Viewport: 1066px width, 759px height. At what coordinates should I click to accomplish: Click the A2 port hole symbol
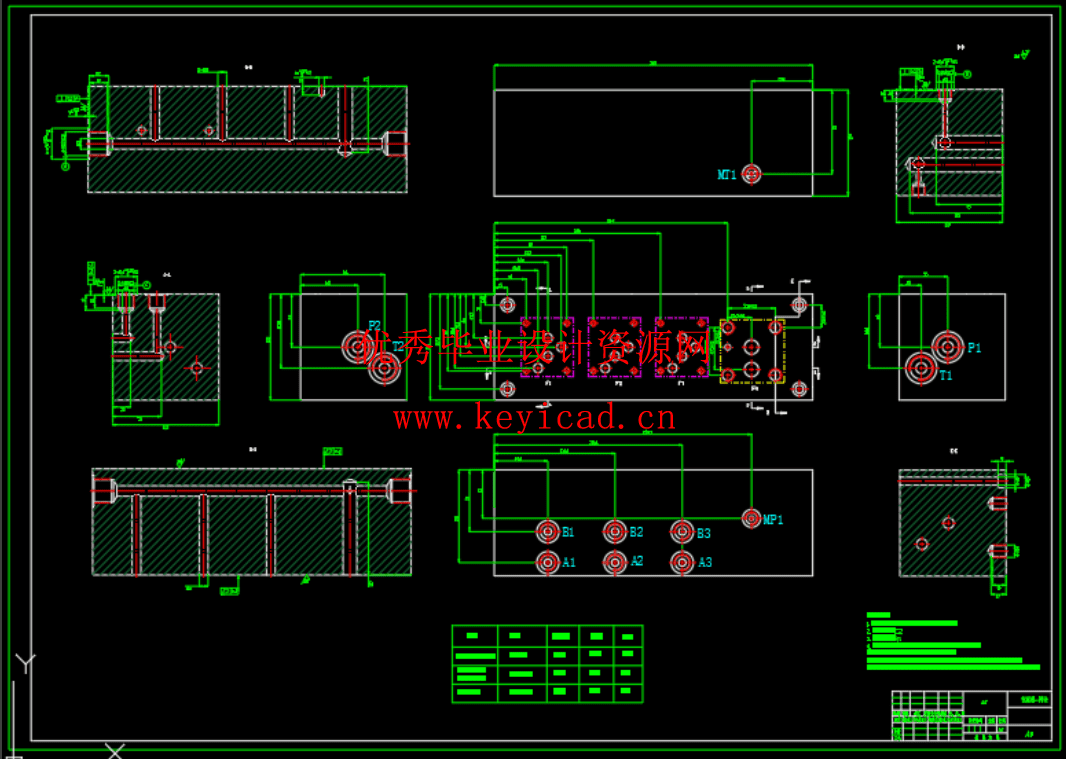614,562
